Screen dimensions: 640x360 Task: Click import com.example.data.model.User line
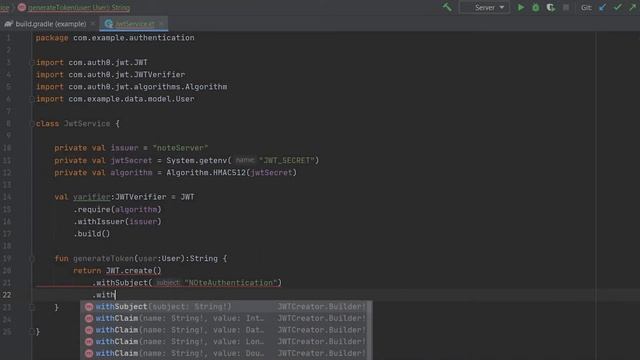(x=115, y=99)
